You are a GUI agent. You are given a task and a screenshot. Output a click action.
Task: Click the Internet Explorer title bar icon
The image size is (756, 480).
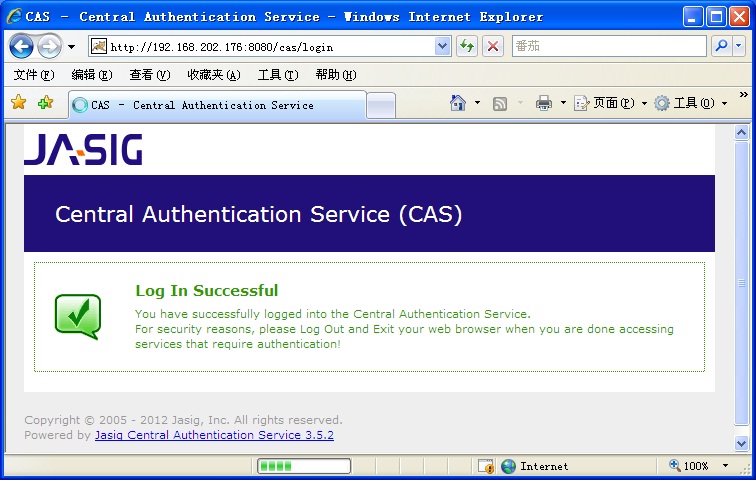14,16
